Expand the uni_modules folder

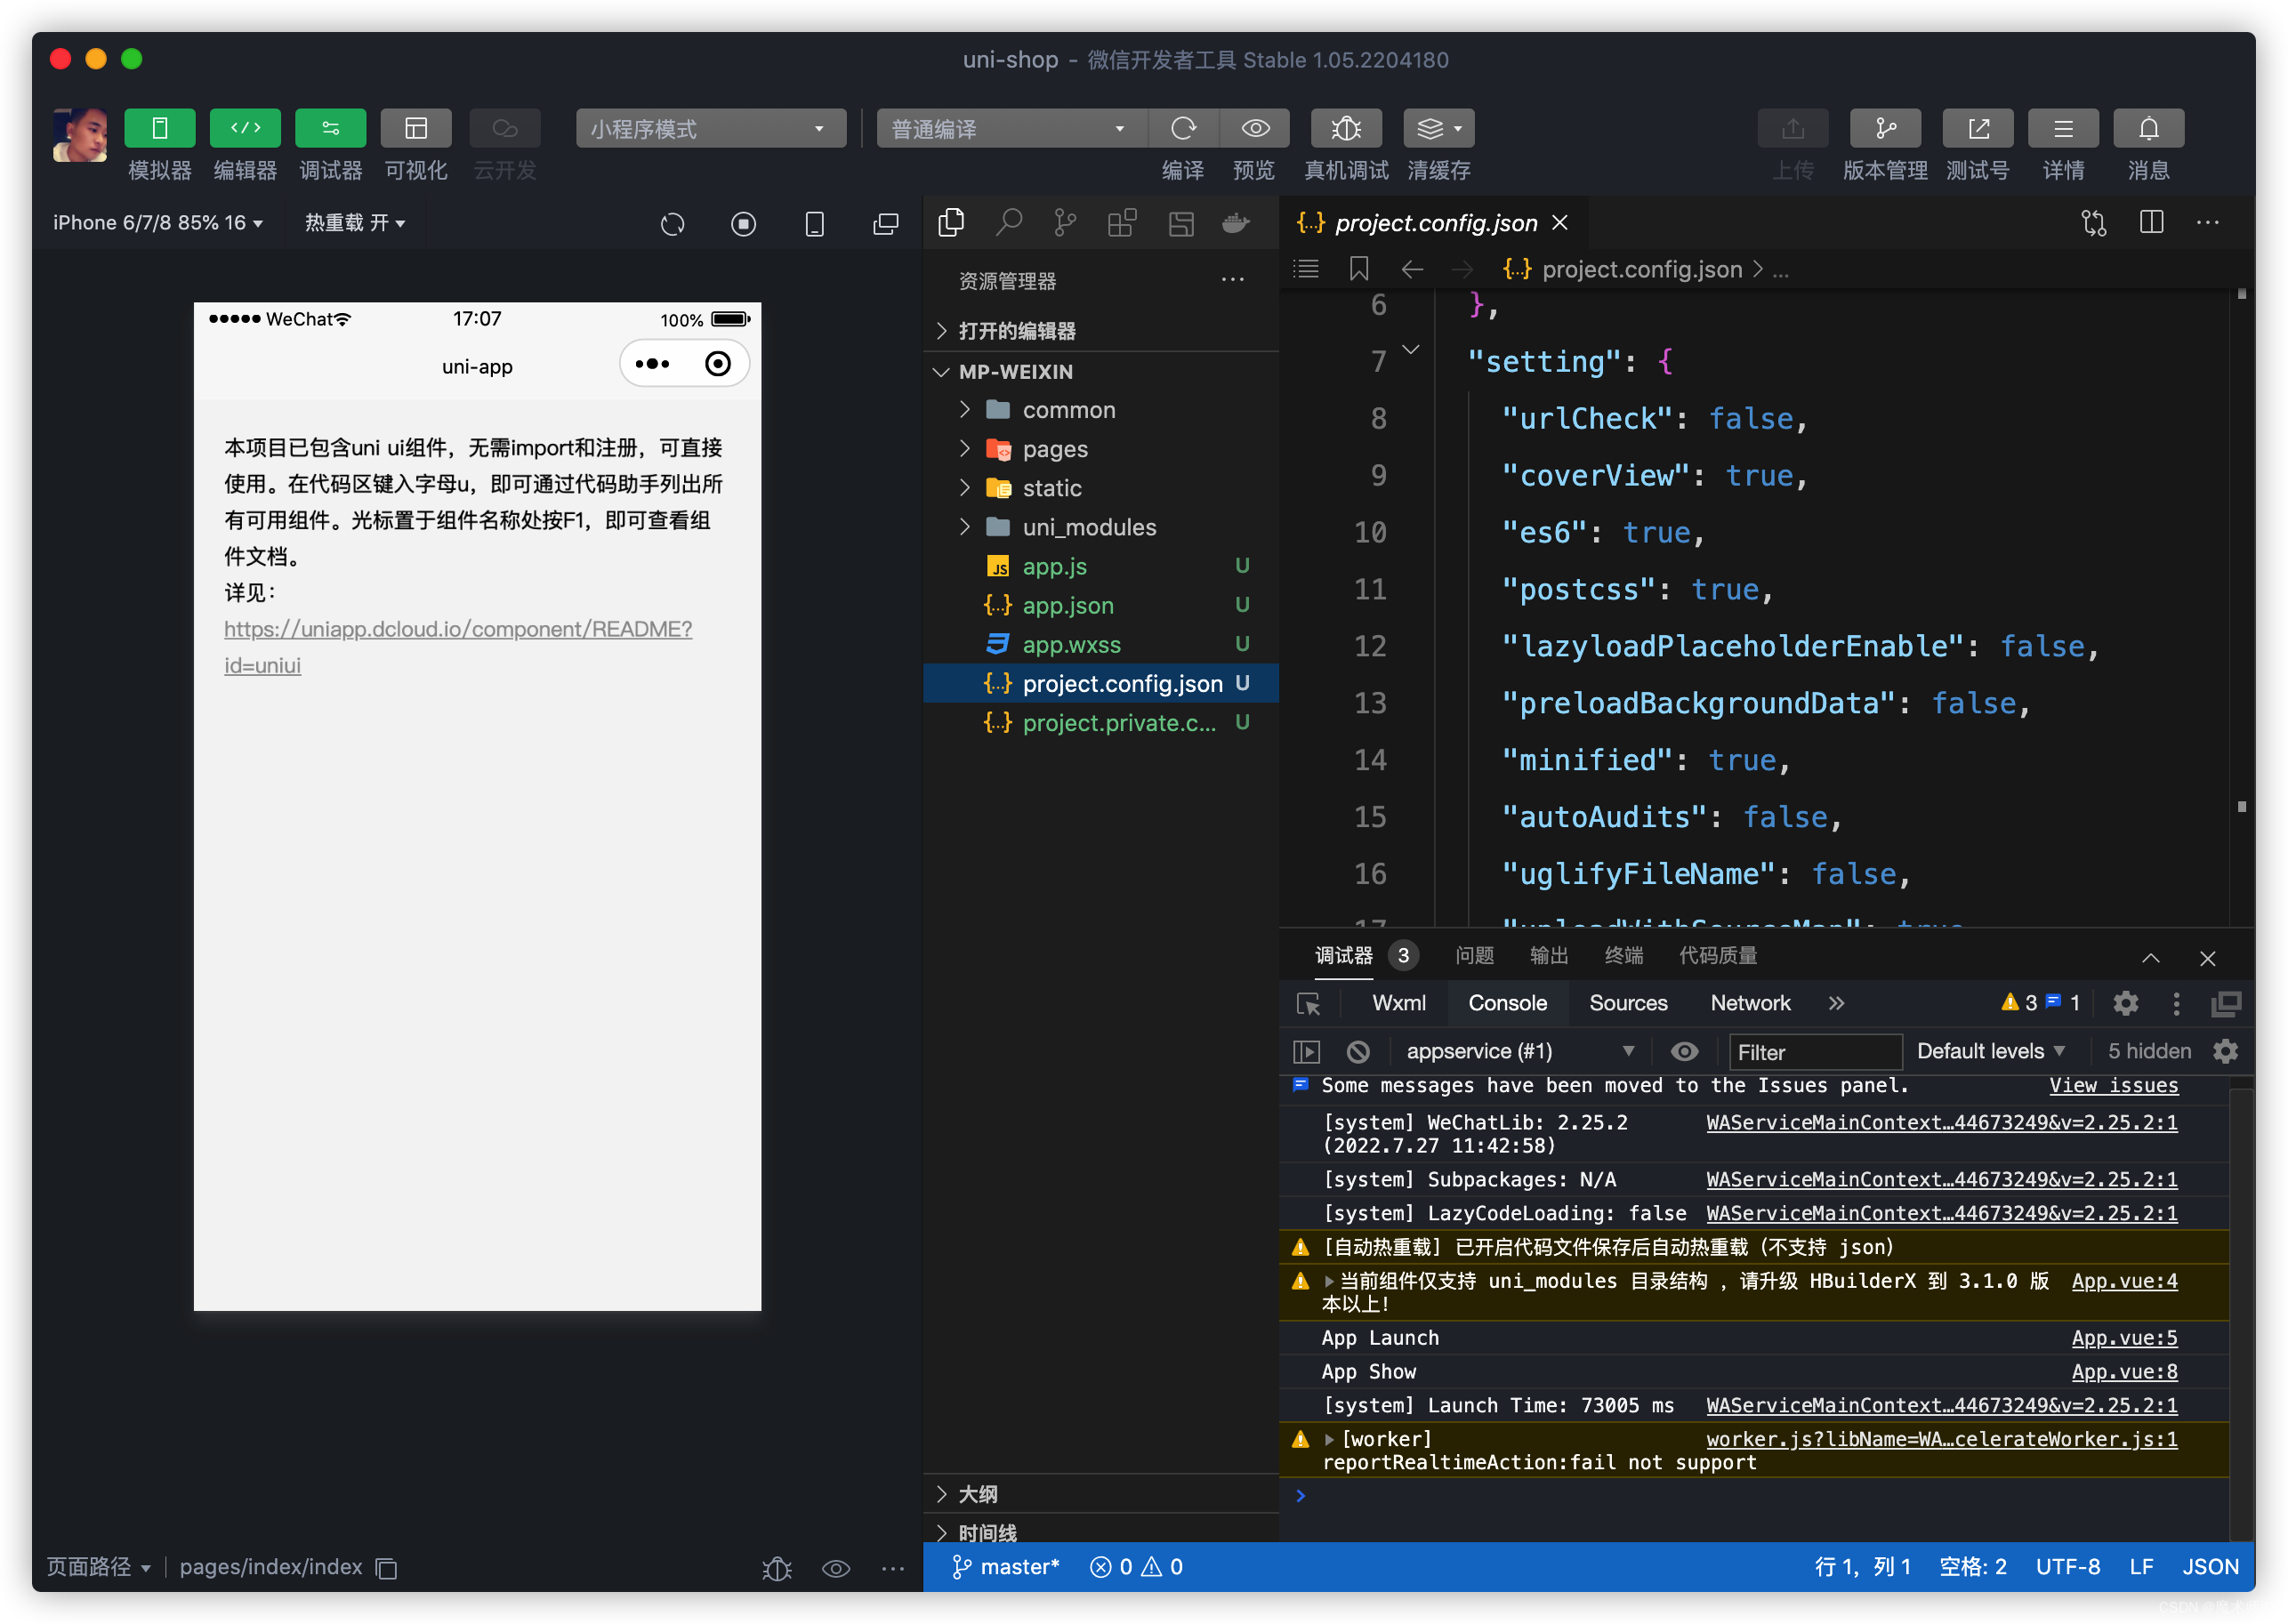pyautogui.click(x=1101, y=527)
